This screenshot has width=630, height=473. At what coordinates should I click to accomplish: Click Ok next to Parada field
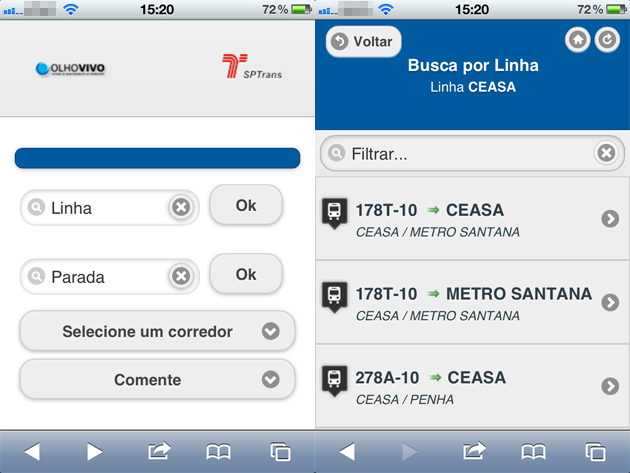click(246, 274)
